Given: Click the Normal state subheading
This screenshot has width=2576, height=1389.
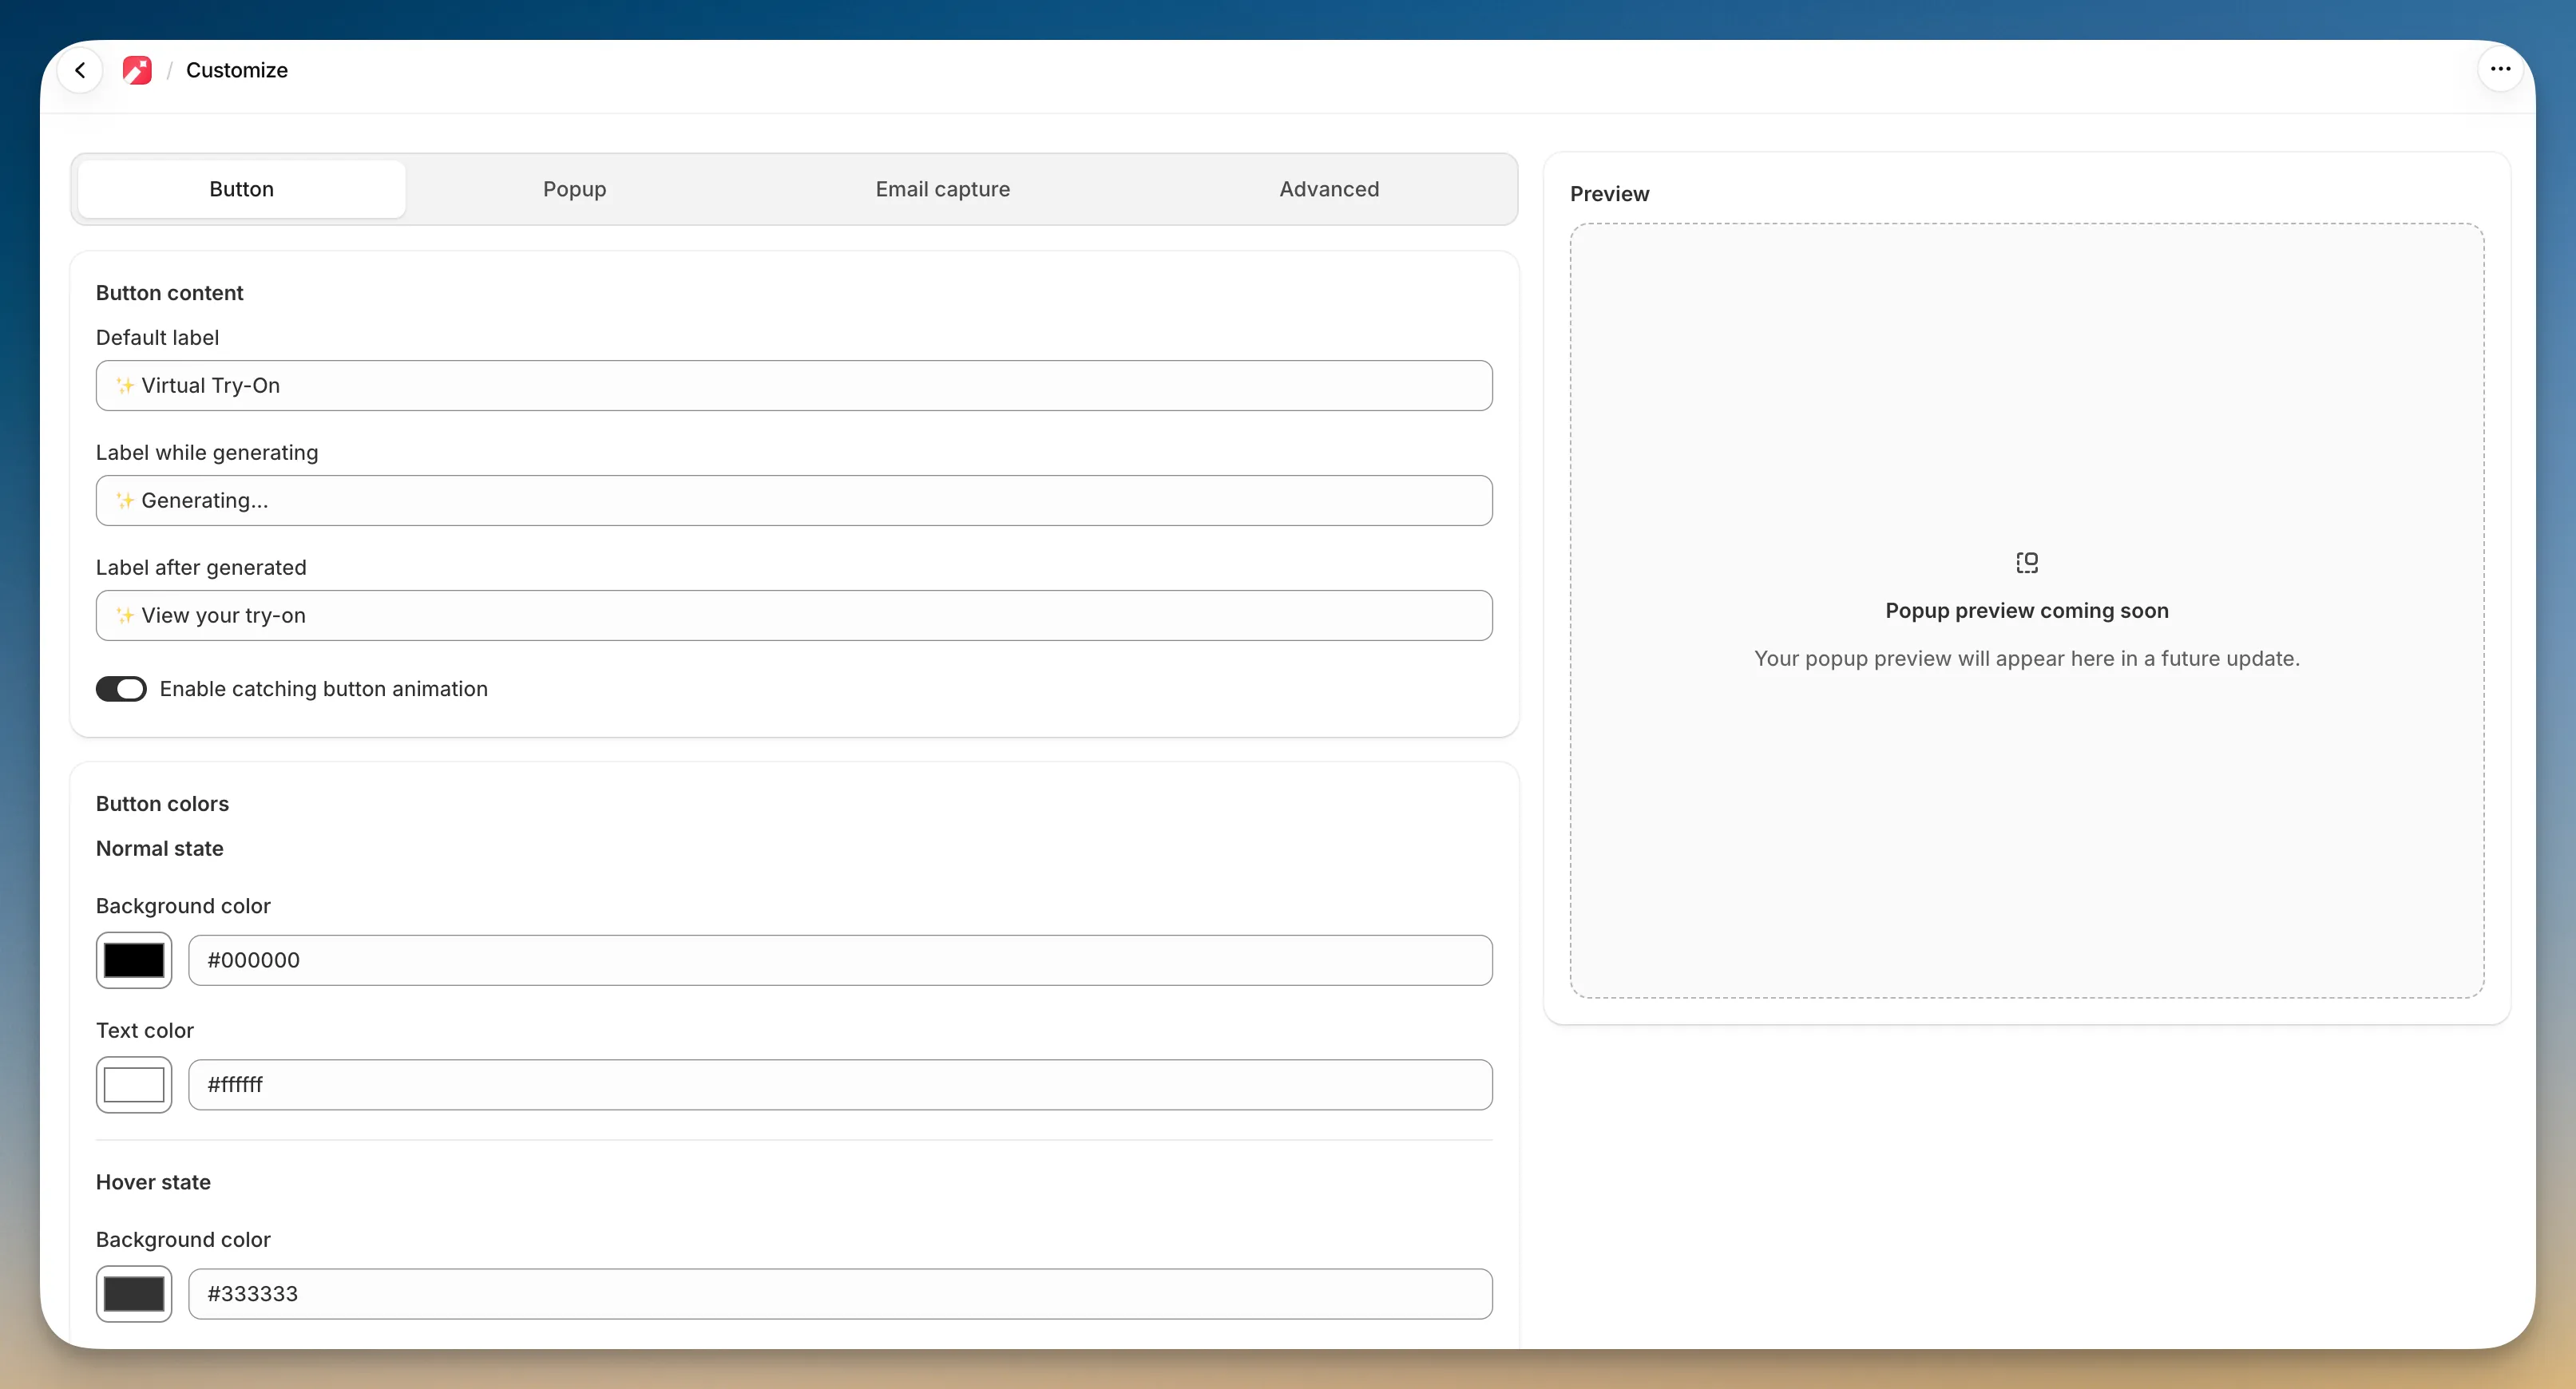Looking at the screenshot, I should tap(159, 849).
